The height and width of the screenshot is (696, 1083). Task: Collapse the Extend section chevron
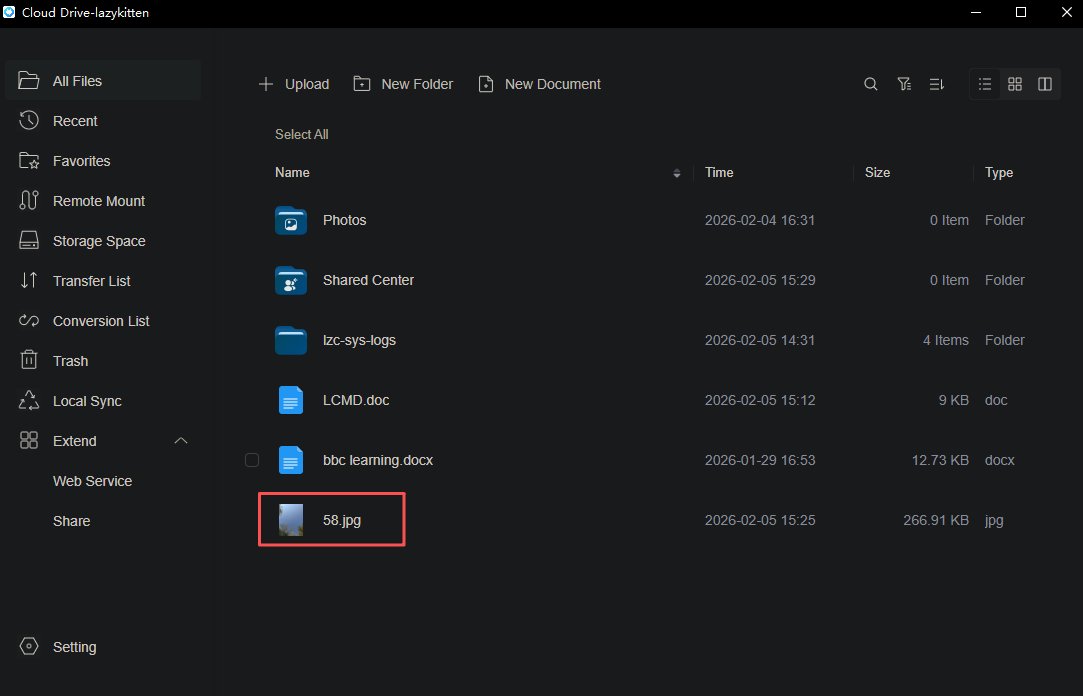tap(181, 441)
